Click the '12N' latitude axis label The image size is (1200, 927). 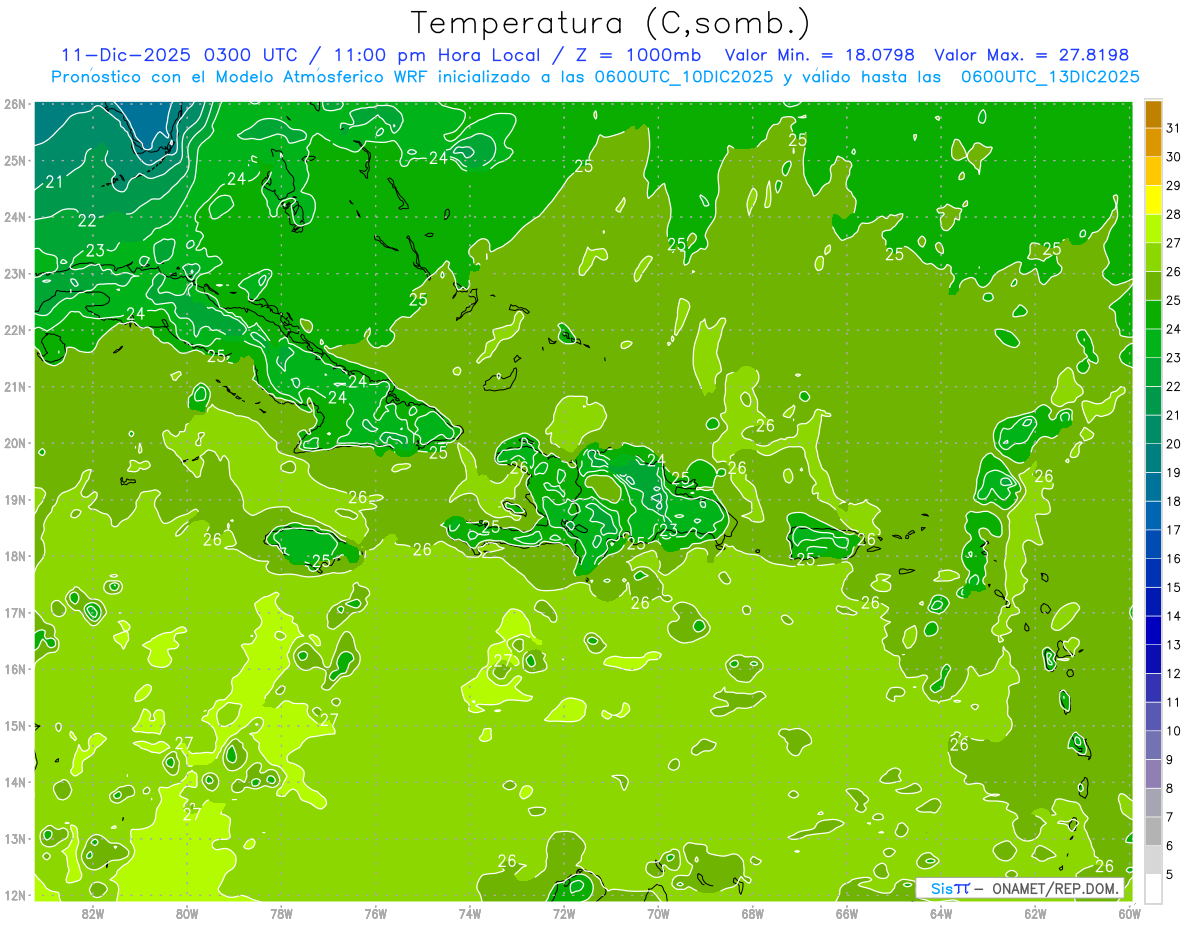point(14,895)
